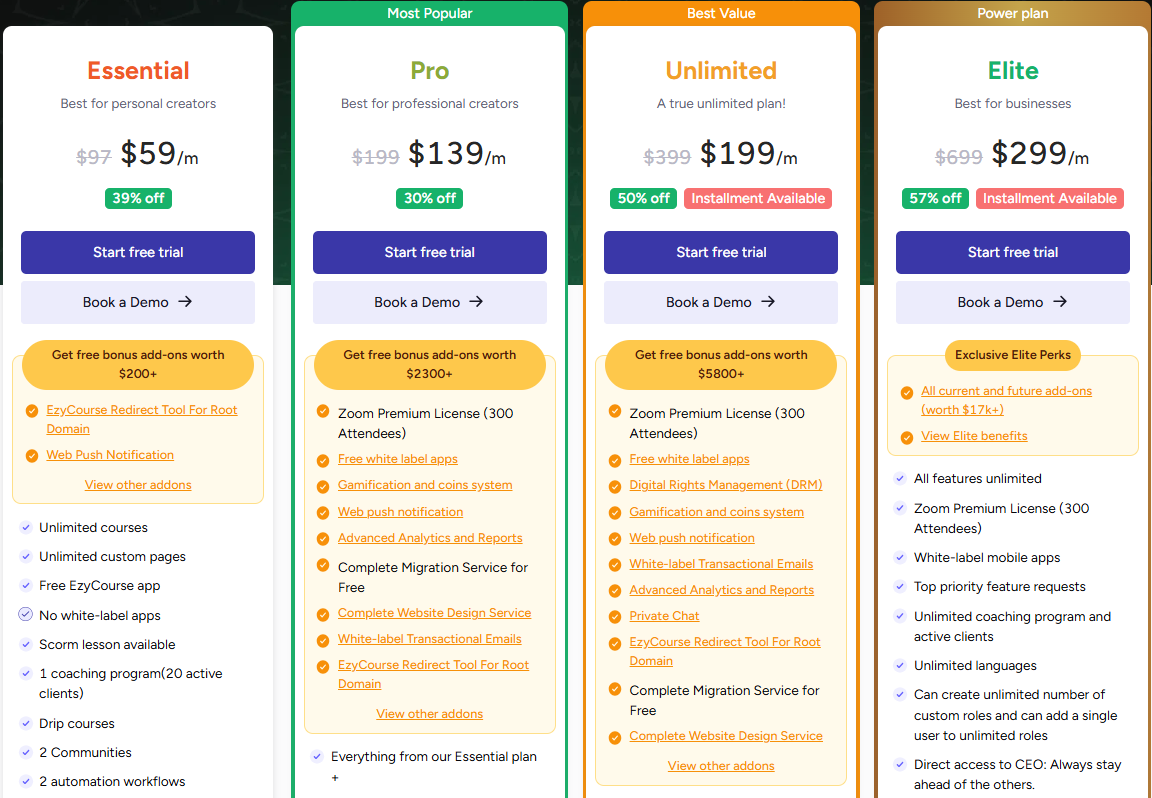1152x798 pixels.
Task: Click the 50% off badge on Unlimited
Action: pos(644,198)
